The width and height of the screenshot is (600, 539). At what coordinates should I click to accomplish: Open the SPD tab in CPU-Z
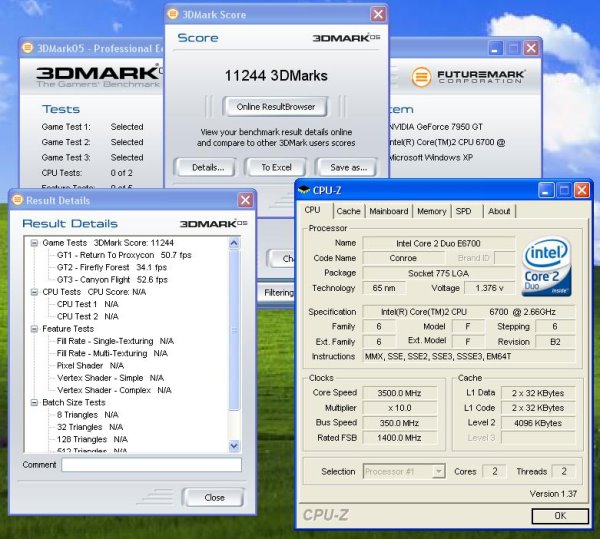coord(463,211)
